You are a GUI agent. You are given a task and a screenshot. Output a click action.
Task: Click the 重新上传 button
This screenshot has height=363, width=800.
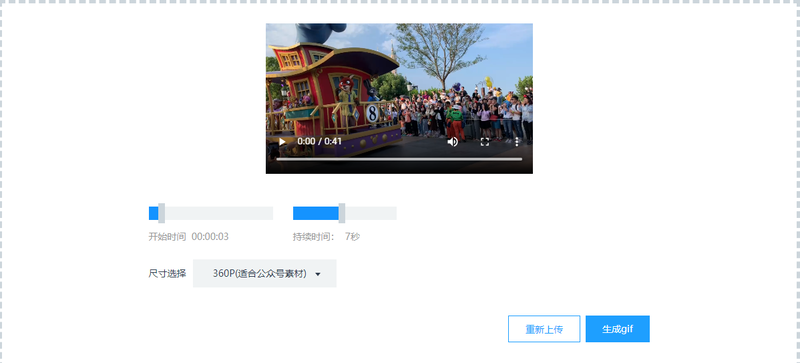544,329
